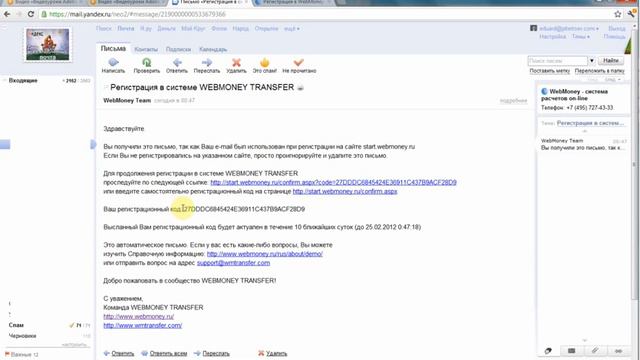The width and height of the screenshot is (640, 360).
Task: Open the Фотки link in top navigation
Action: click(219, 29)
